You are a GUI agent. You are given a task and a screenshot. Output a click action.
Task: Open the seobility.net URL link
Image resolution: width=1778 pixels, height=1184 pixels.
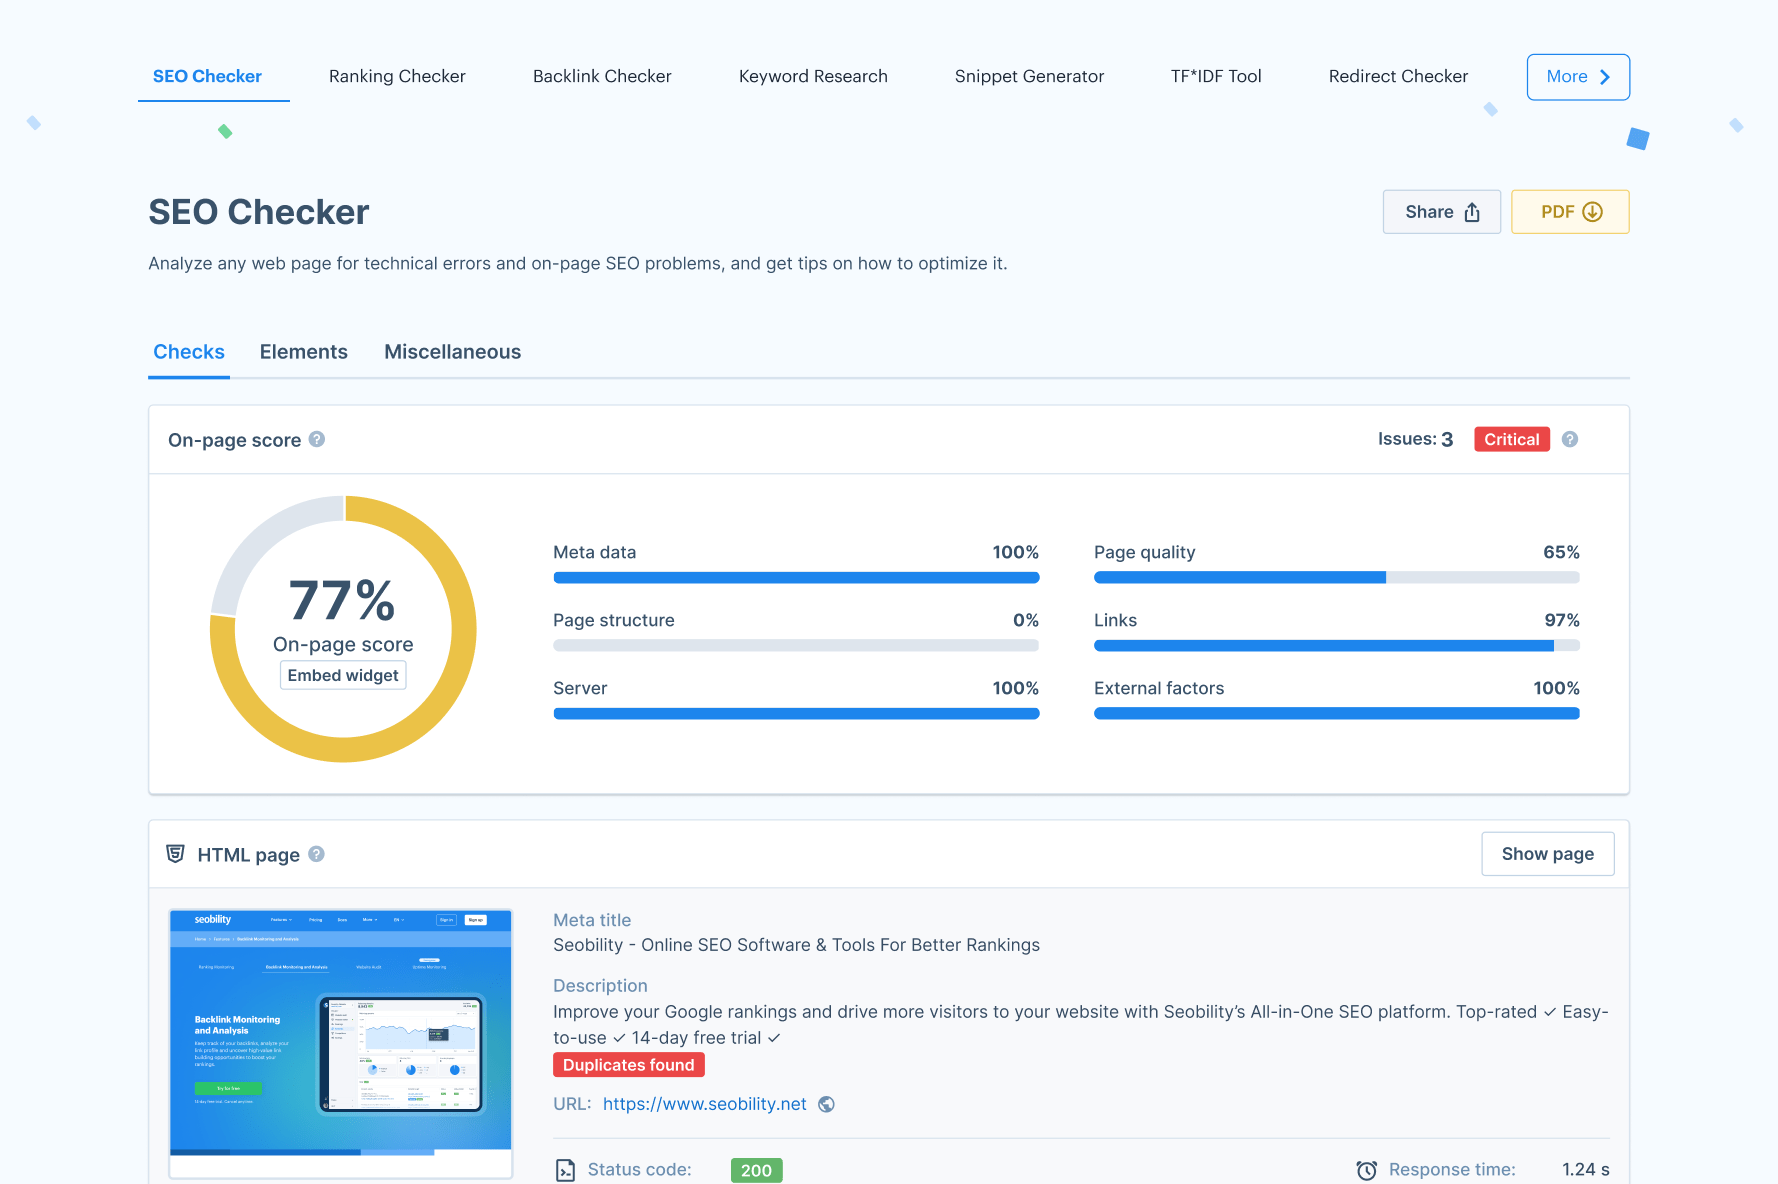click(704, 1104)
